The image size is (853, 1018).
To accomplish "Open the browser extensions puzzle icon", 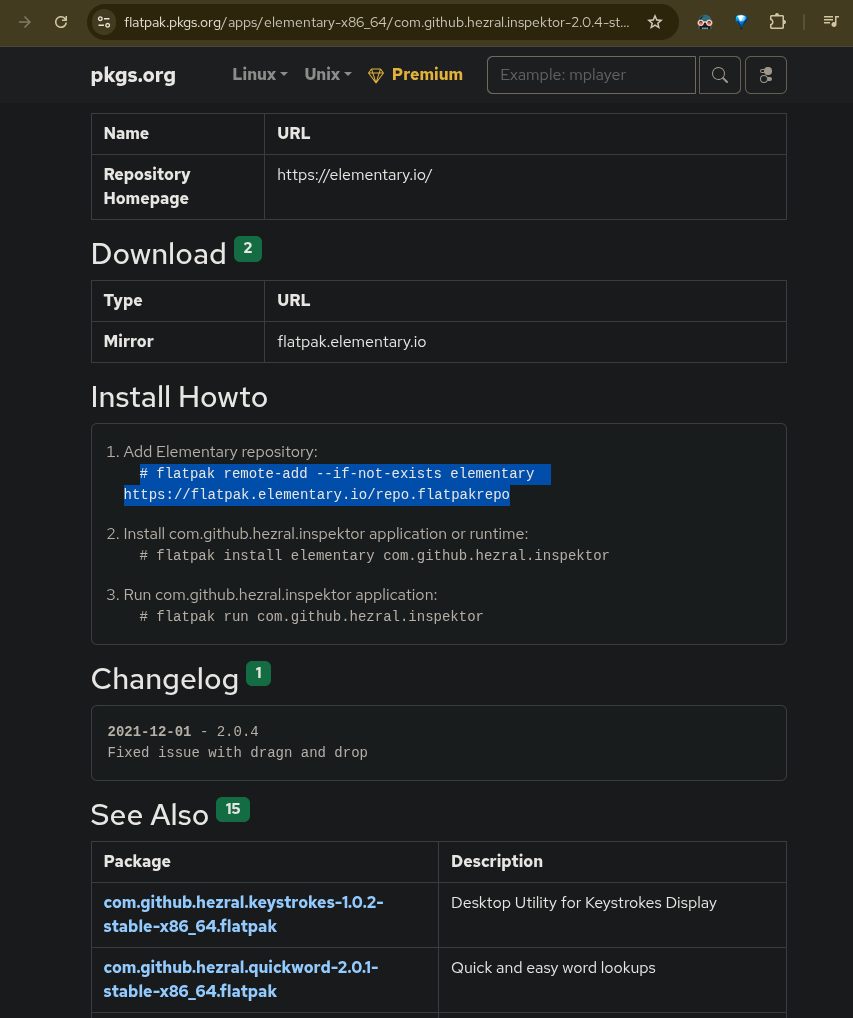I will 777,22.
